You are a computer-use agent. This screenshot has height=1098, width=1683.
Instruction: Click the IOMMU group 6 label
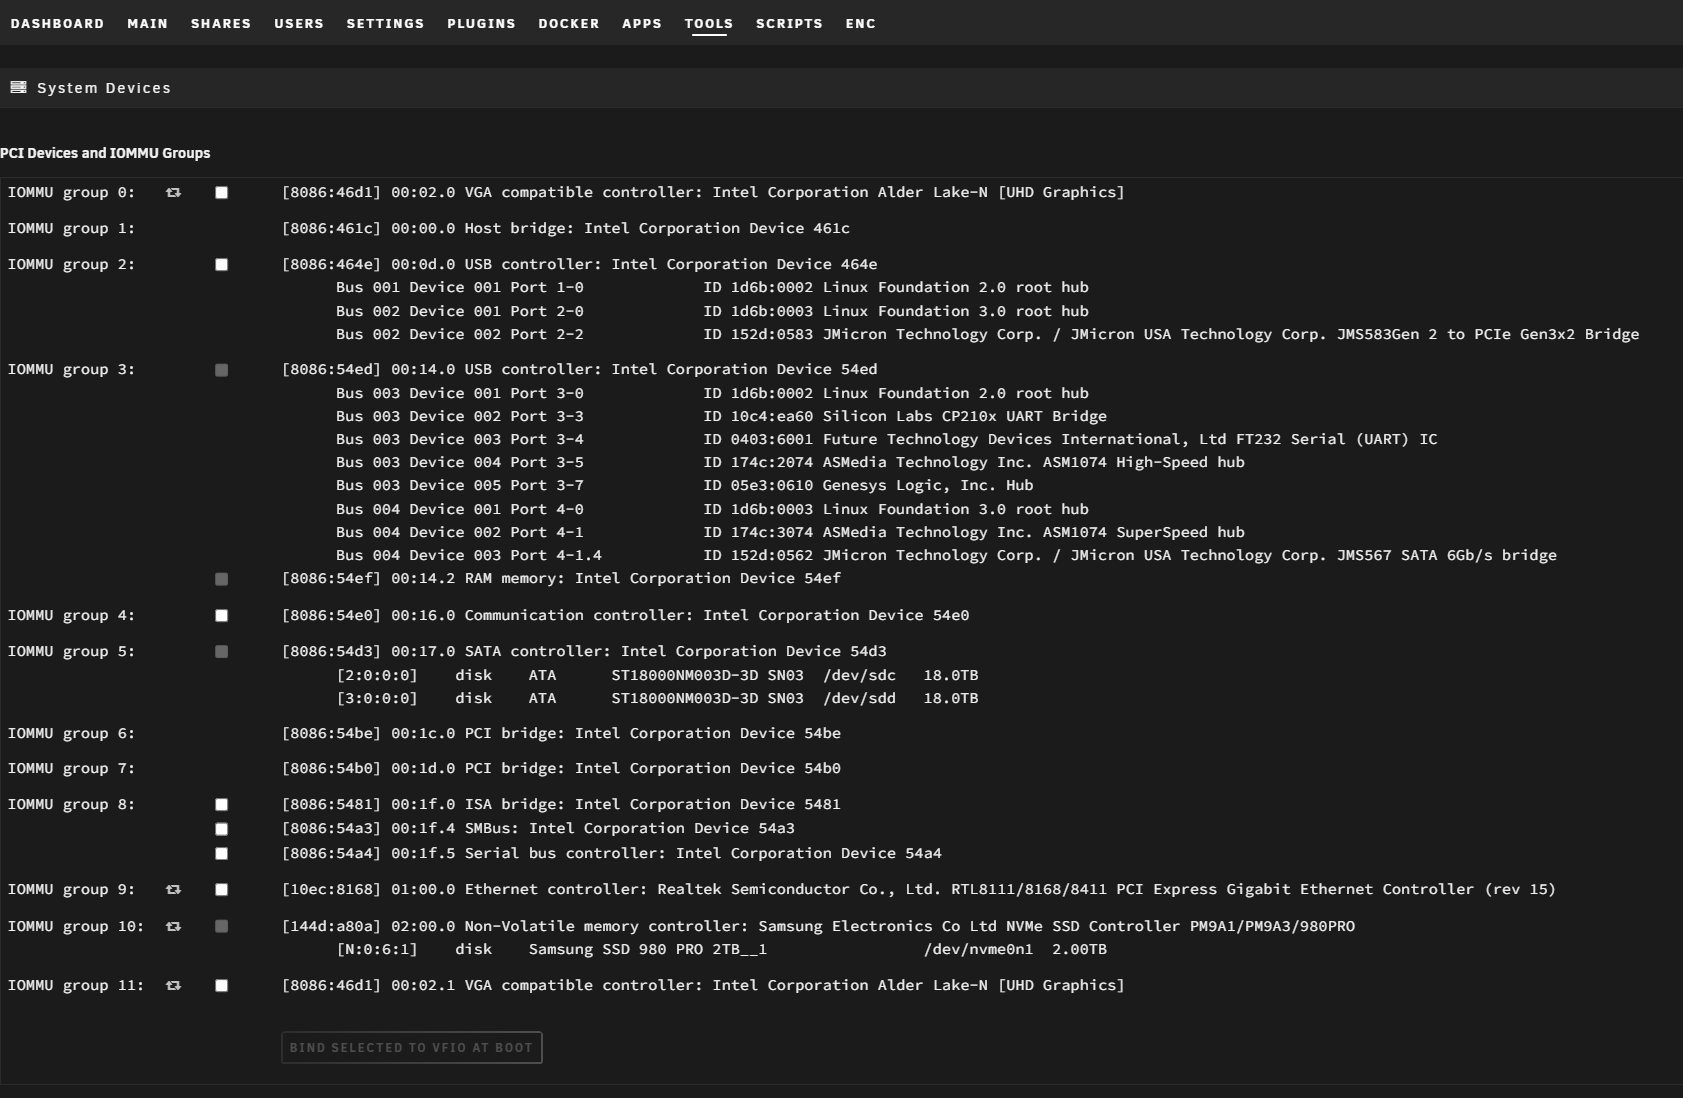pos(71,734)
